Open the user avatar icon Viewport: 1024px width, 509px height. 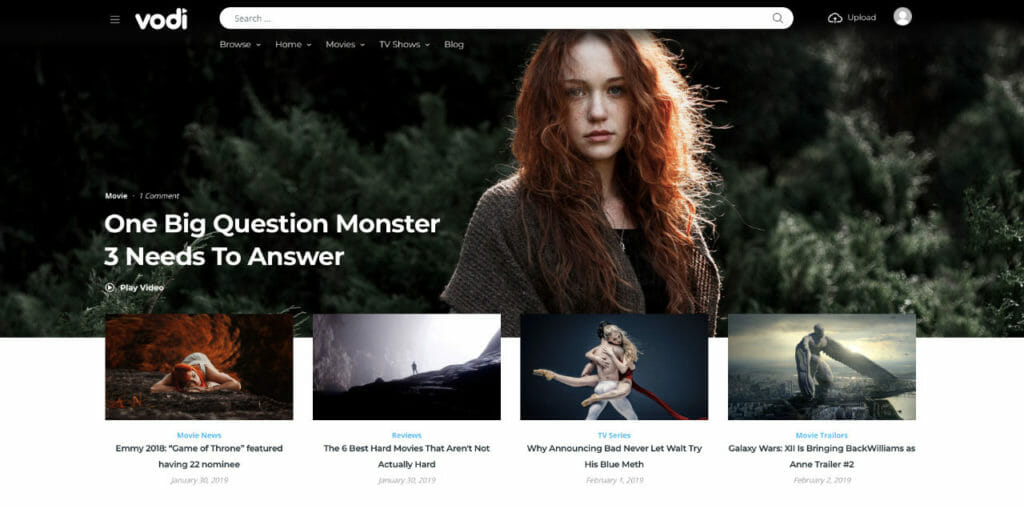[902, 17]
